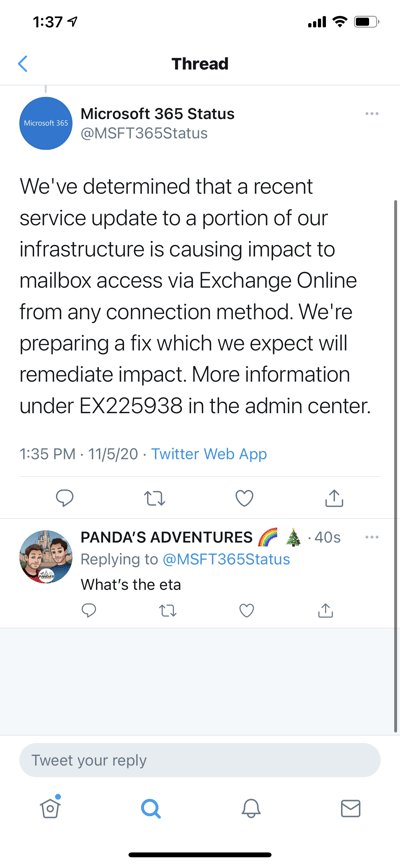The width and height of the screenshot is (400, 865).
Task: Tap the "Tweet your reply" field
Action: point(200,760)
